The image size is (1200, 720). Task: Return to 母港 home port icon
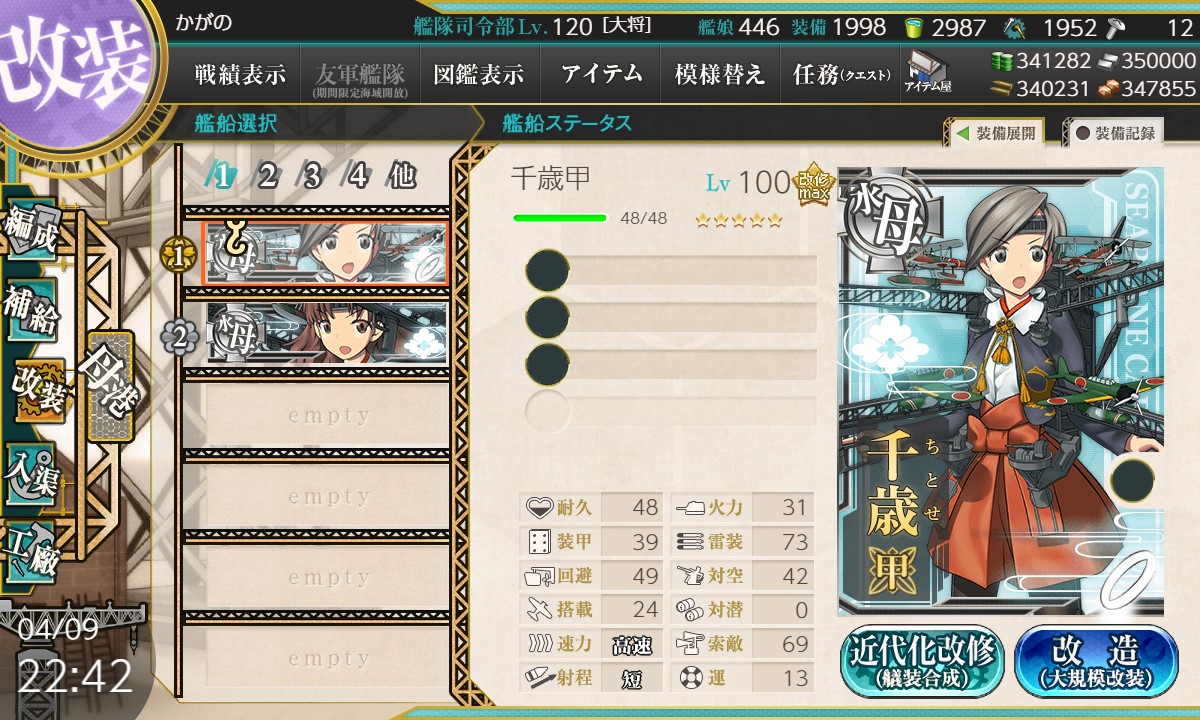(x=110, y=385)
